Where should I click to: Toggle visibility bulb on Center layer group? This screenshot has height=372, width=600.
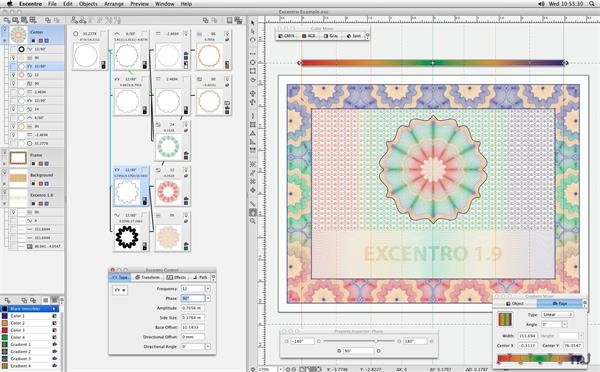coord(4,29)
